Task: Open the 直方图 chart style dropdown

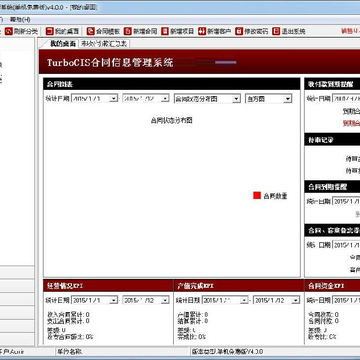Action: coord(288,99)
